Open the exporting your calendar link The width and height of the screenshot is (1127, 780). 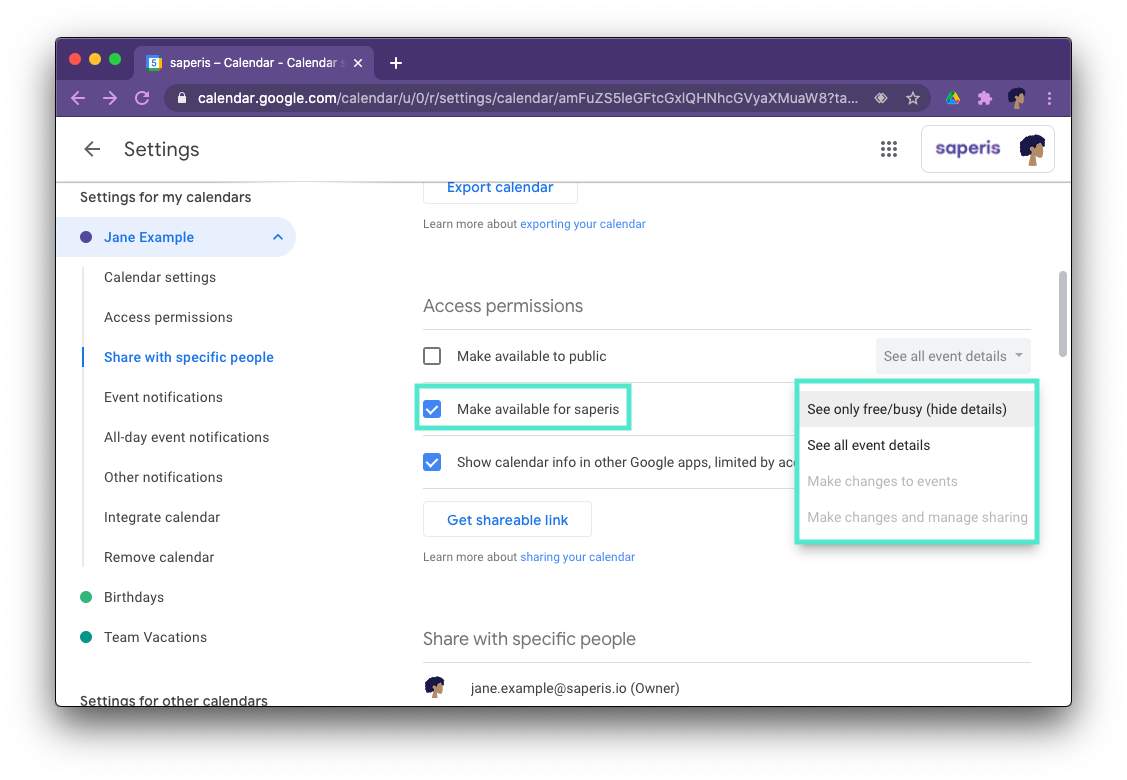point(583,224)
